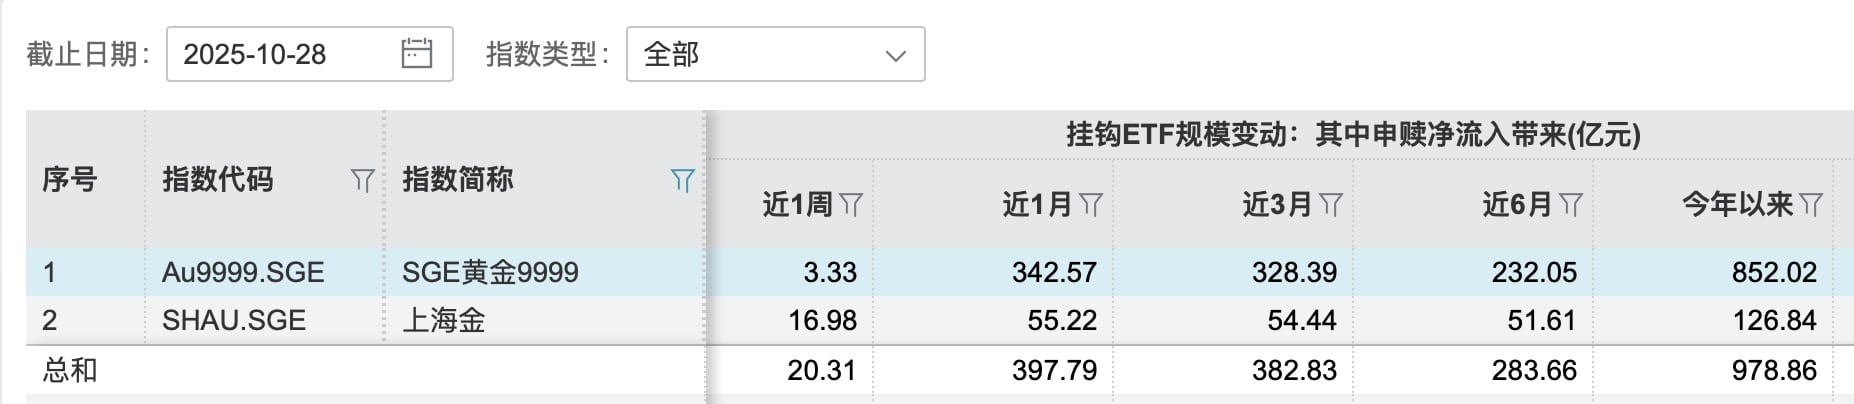This screenshot has height=404, width=1854.
Task: Select the SHAU.SGE index code
Action: click(234, 320)
